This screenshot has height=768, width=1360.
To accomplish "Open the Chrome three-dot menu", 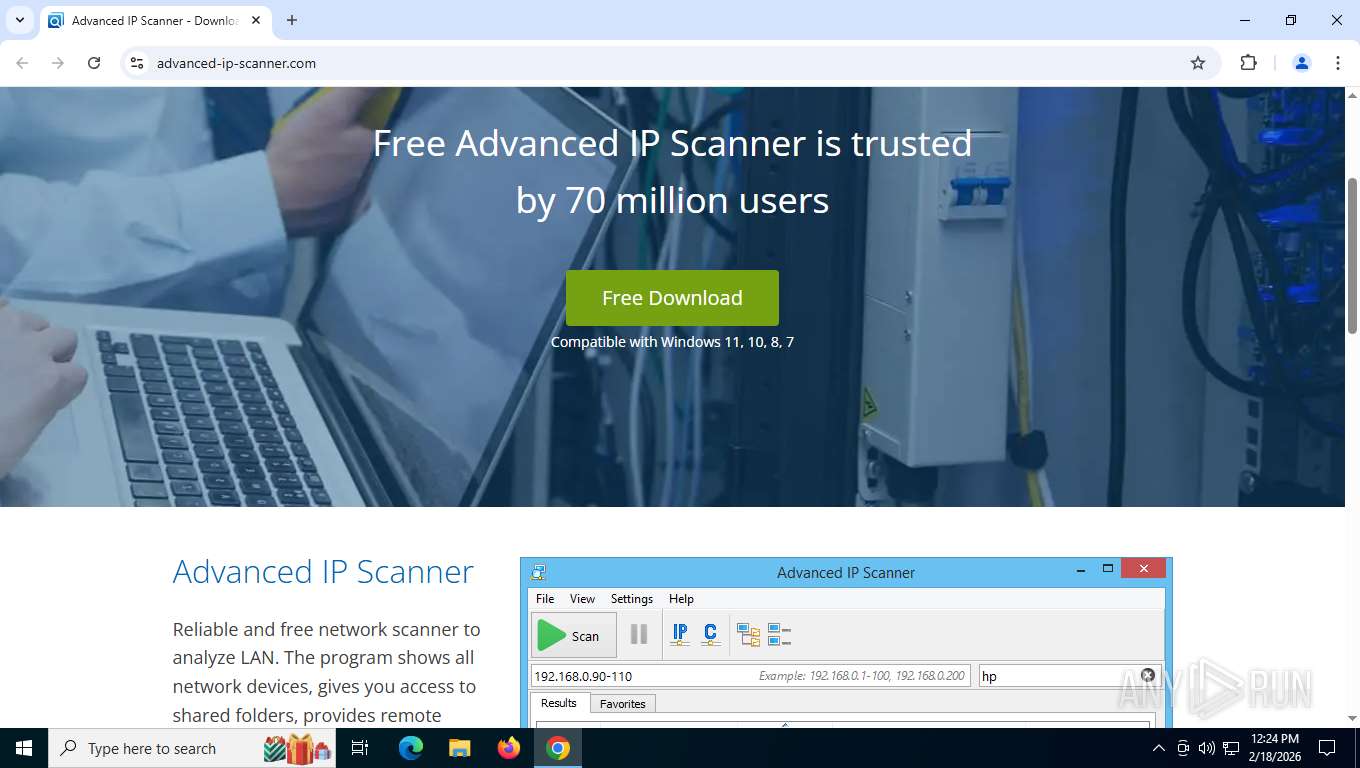I will tap(1338, 63).
